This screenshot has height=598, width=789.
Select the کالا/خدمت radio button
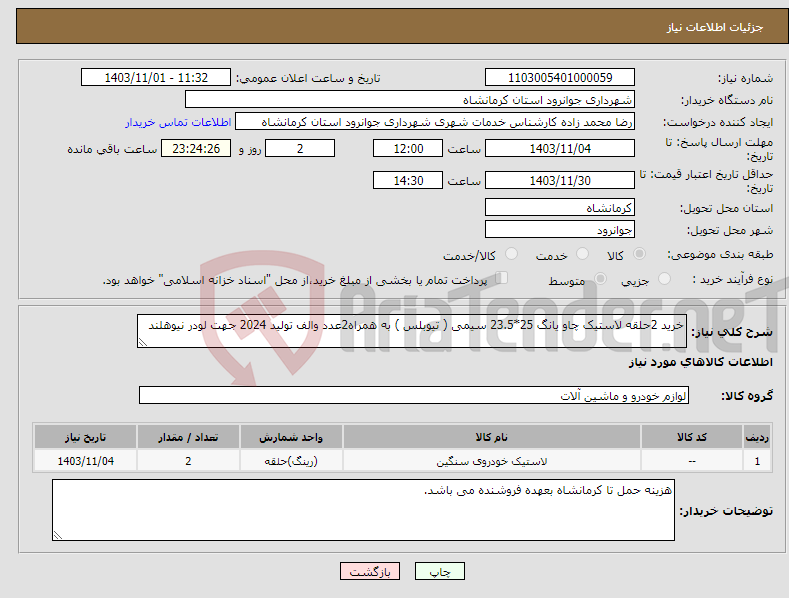pyautogui.click(x=511, y=254)
